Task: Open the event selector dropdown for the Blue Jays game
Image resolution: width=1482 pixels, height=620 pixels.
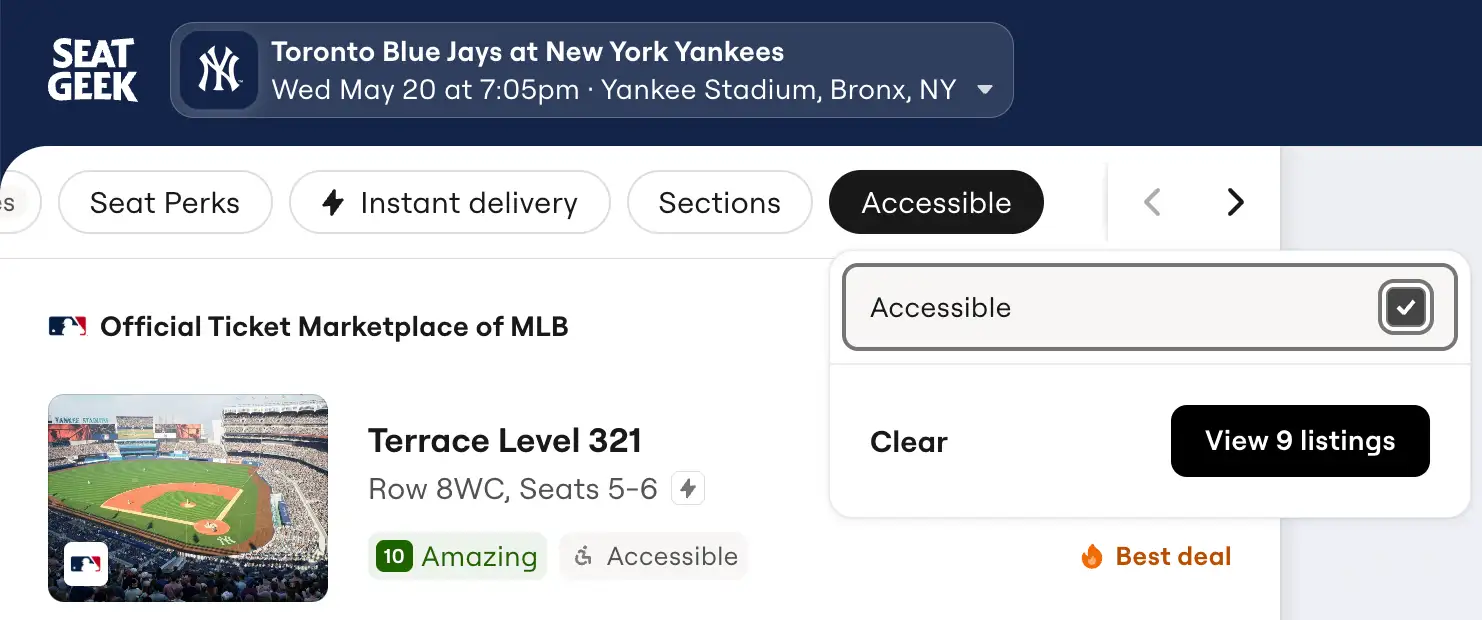Action: click(984, 90)
